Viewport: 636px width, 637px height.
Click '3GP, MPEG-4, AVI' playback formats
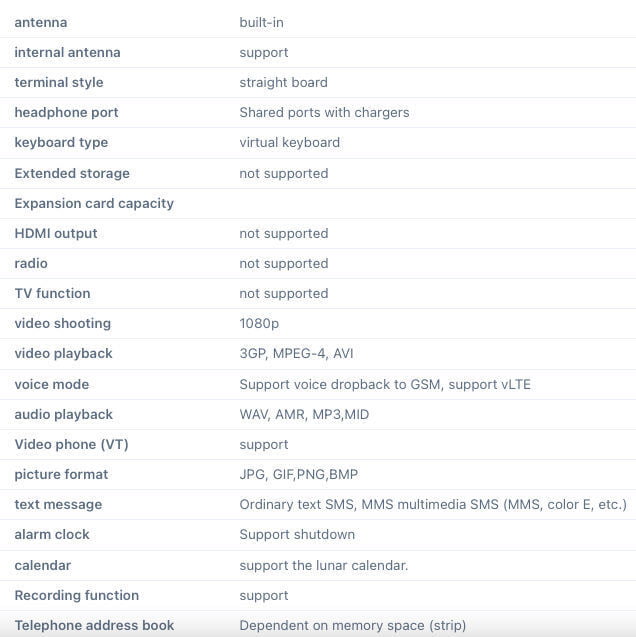click(x=296, y=353)
